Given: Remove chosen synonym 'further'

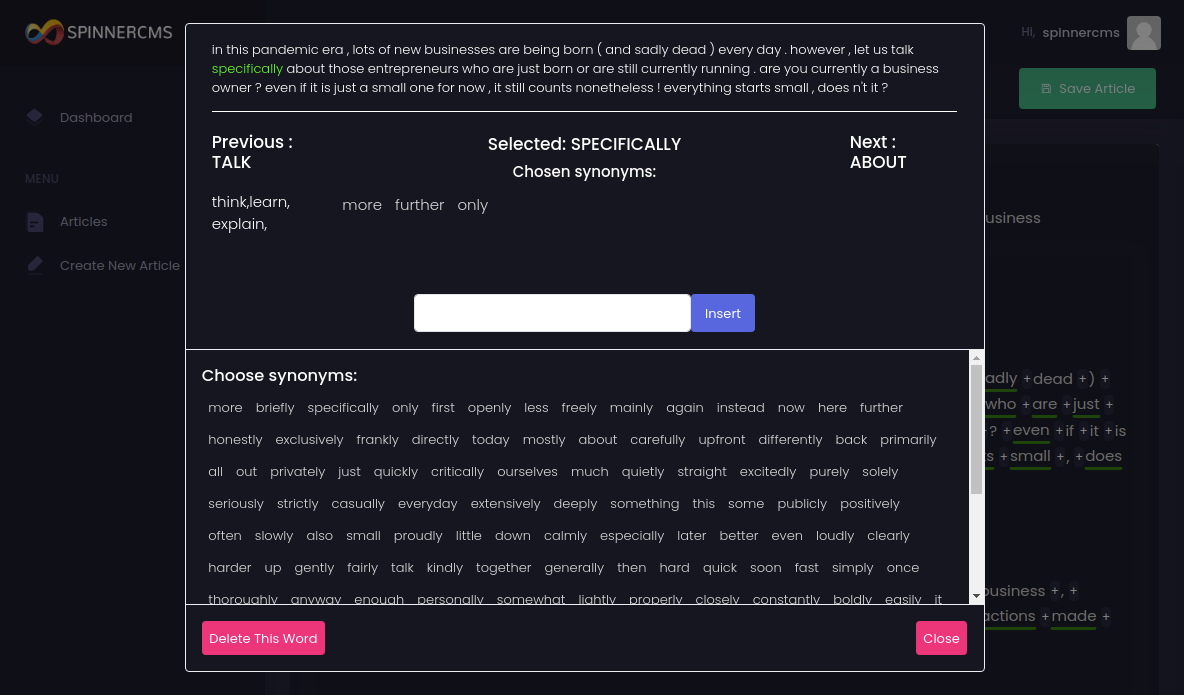Looking at the screenshot, I should (419, 205).
